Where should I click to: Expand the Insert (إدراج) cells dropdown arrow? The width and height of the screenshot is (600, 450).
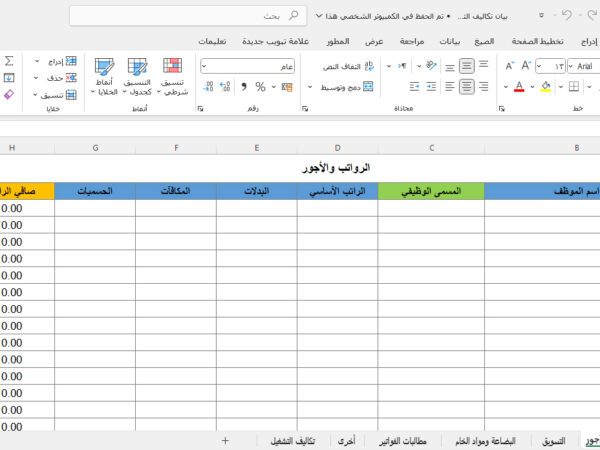pyautogui.click(x=37, y=61)
